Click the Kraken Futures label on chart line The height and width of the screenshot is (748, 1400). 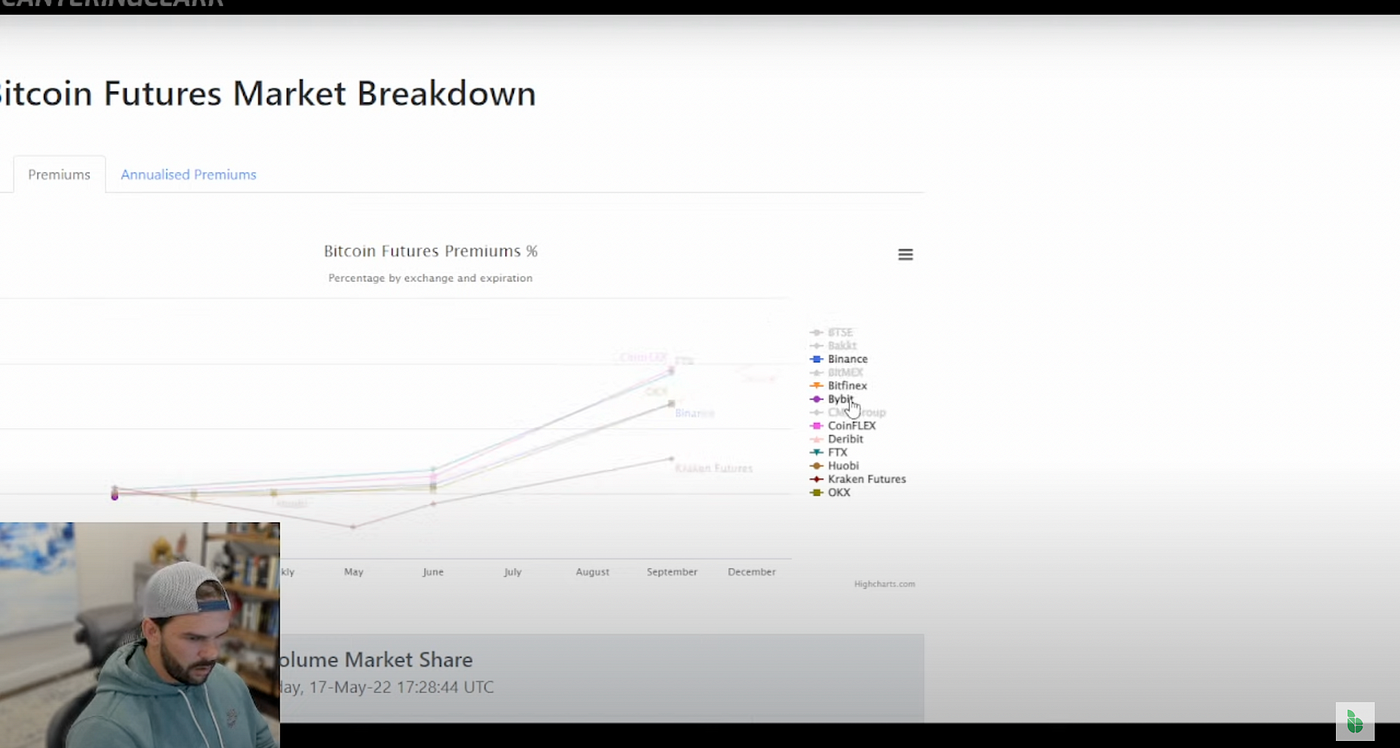(x=714, y=468)
